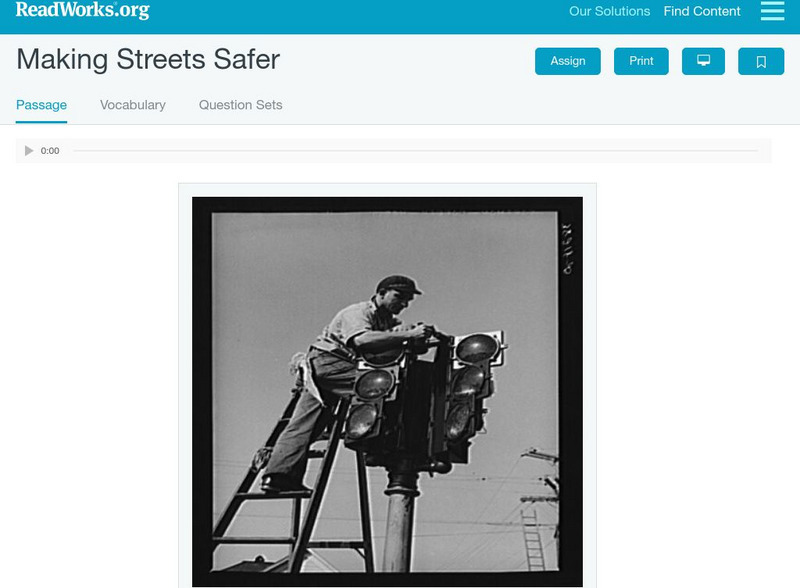Click the ReadWorks.org logo

pyautogui.click(x=83, y=10)
